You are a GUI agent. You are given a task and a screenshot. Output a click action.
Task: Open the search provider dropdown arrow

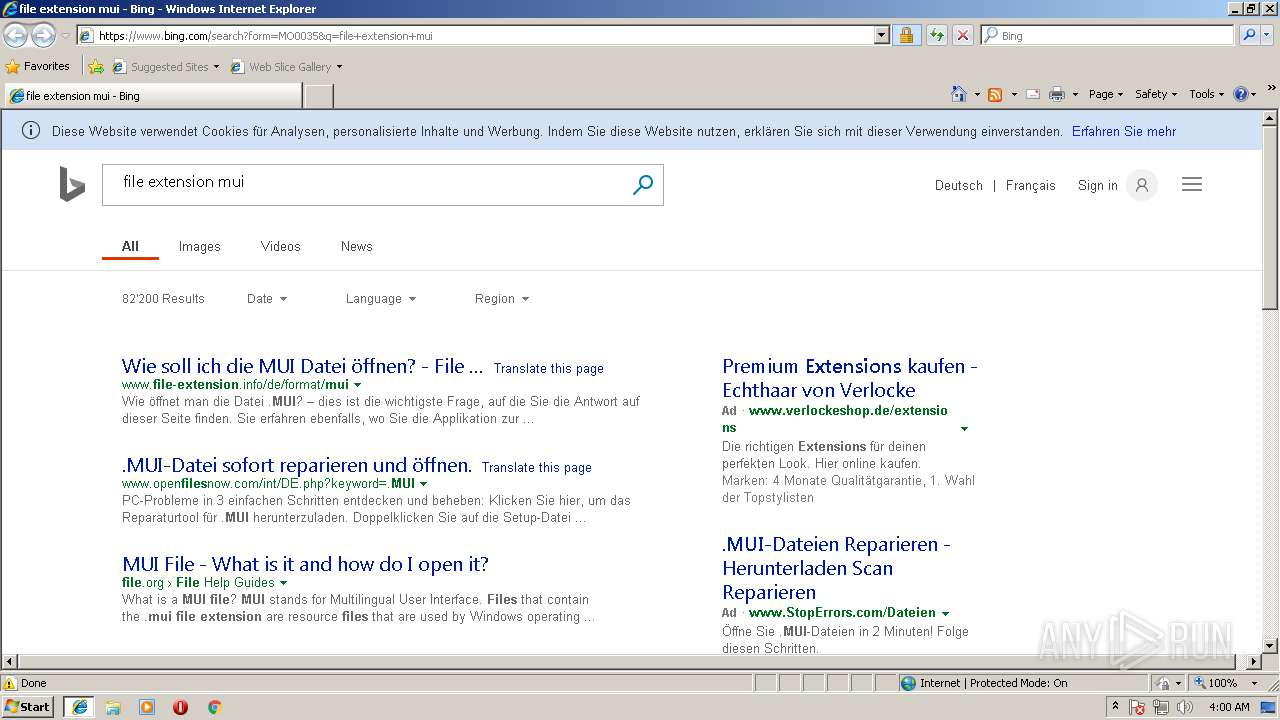click(x=1269, y=35)
